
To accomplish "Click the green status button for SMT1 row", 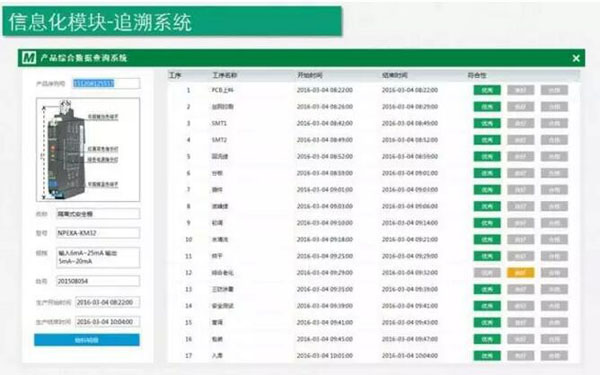I will pos(487,123).
